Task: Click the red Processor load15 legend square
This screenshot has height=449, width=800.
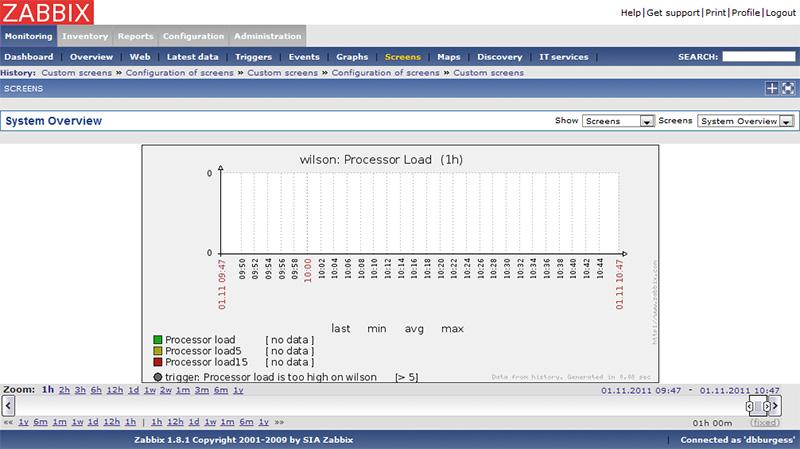Action: point(158,362)
